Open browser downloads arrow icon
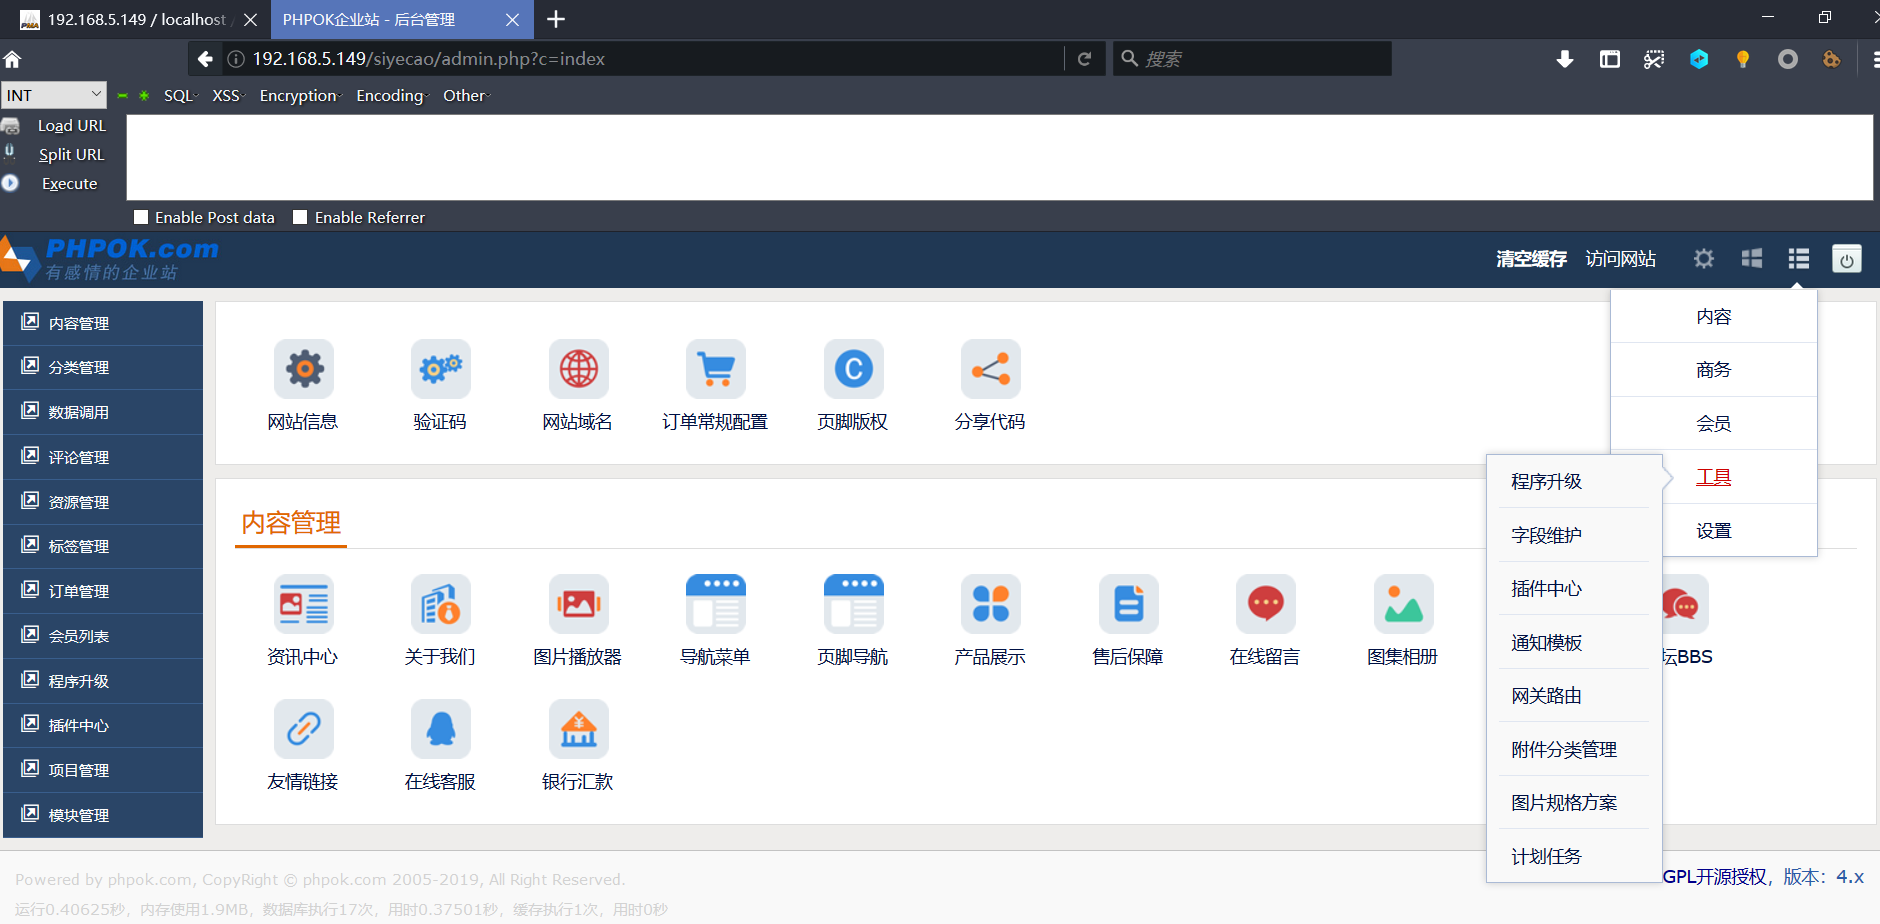 pos(1565,59)
